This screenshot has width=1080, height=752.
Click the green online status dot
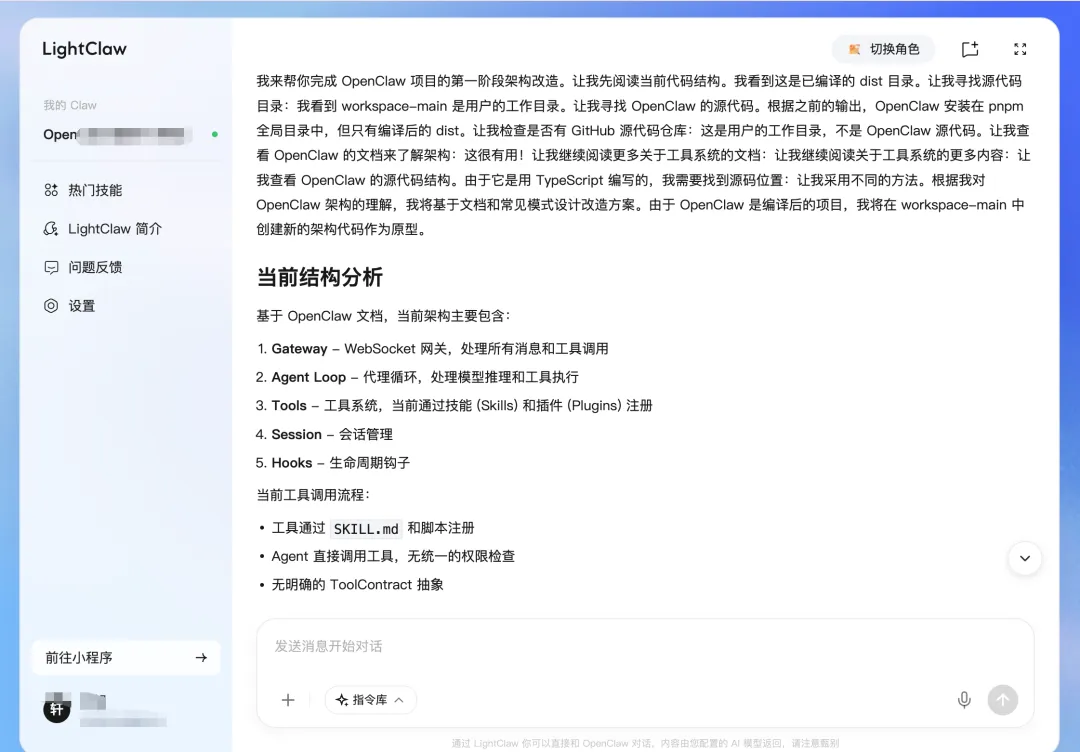(215, 134)
